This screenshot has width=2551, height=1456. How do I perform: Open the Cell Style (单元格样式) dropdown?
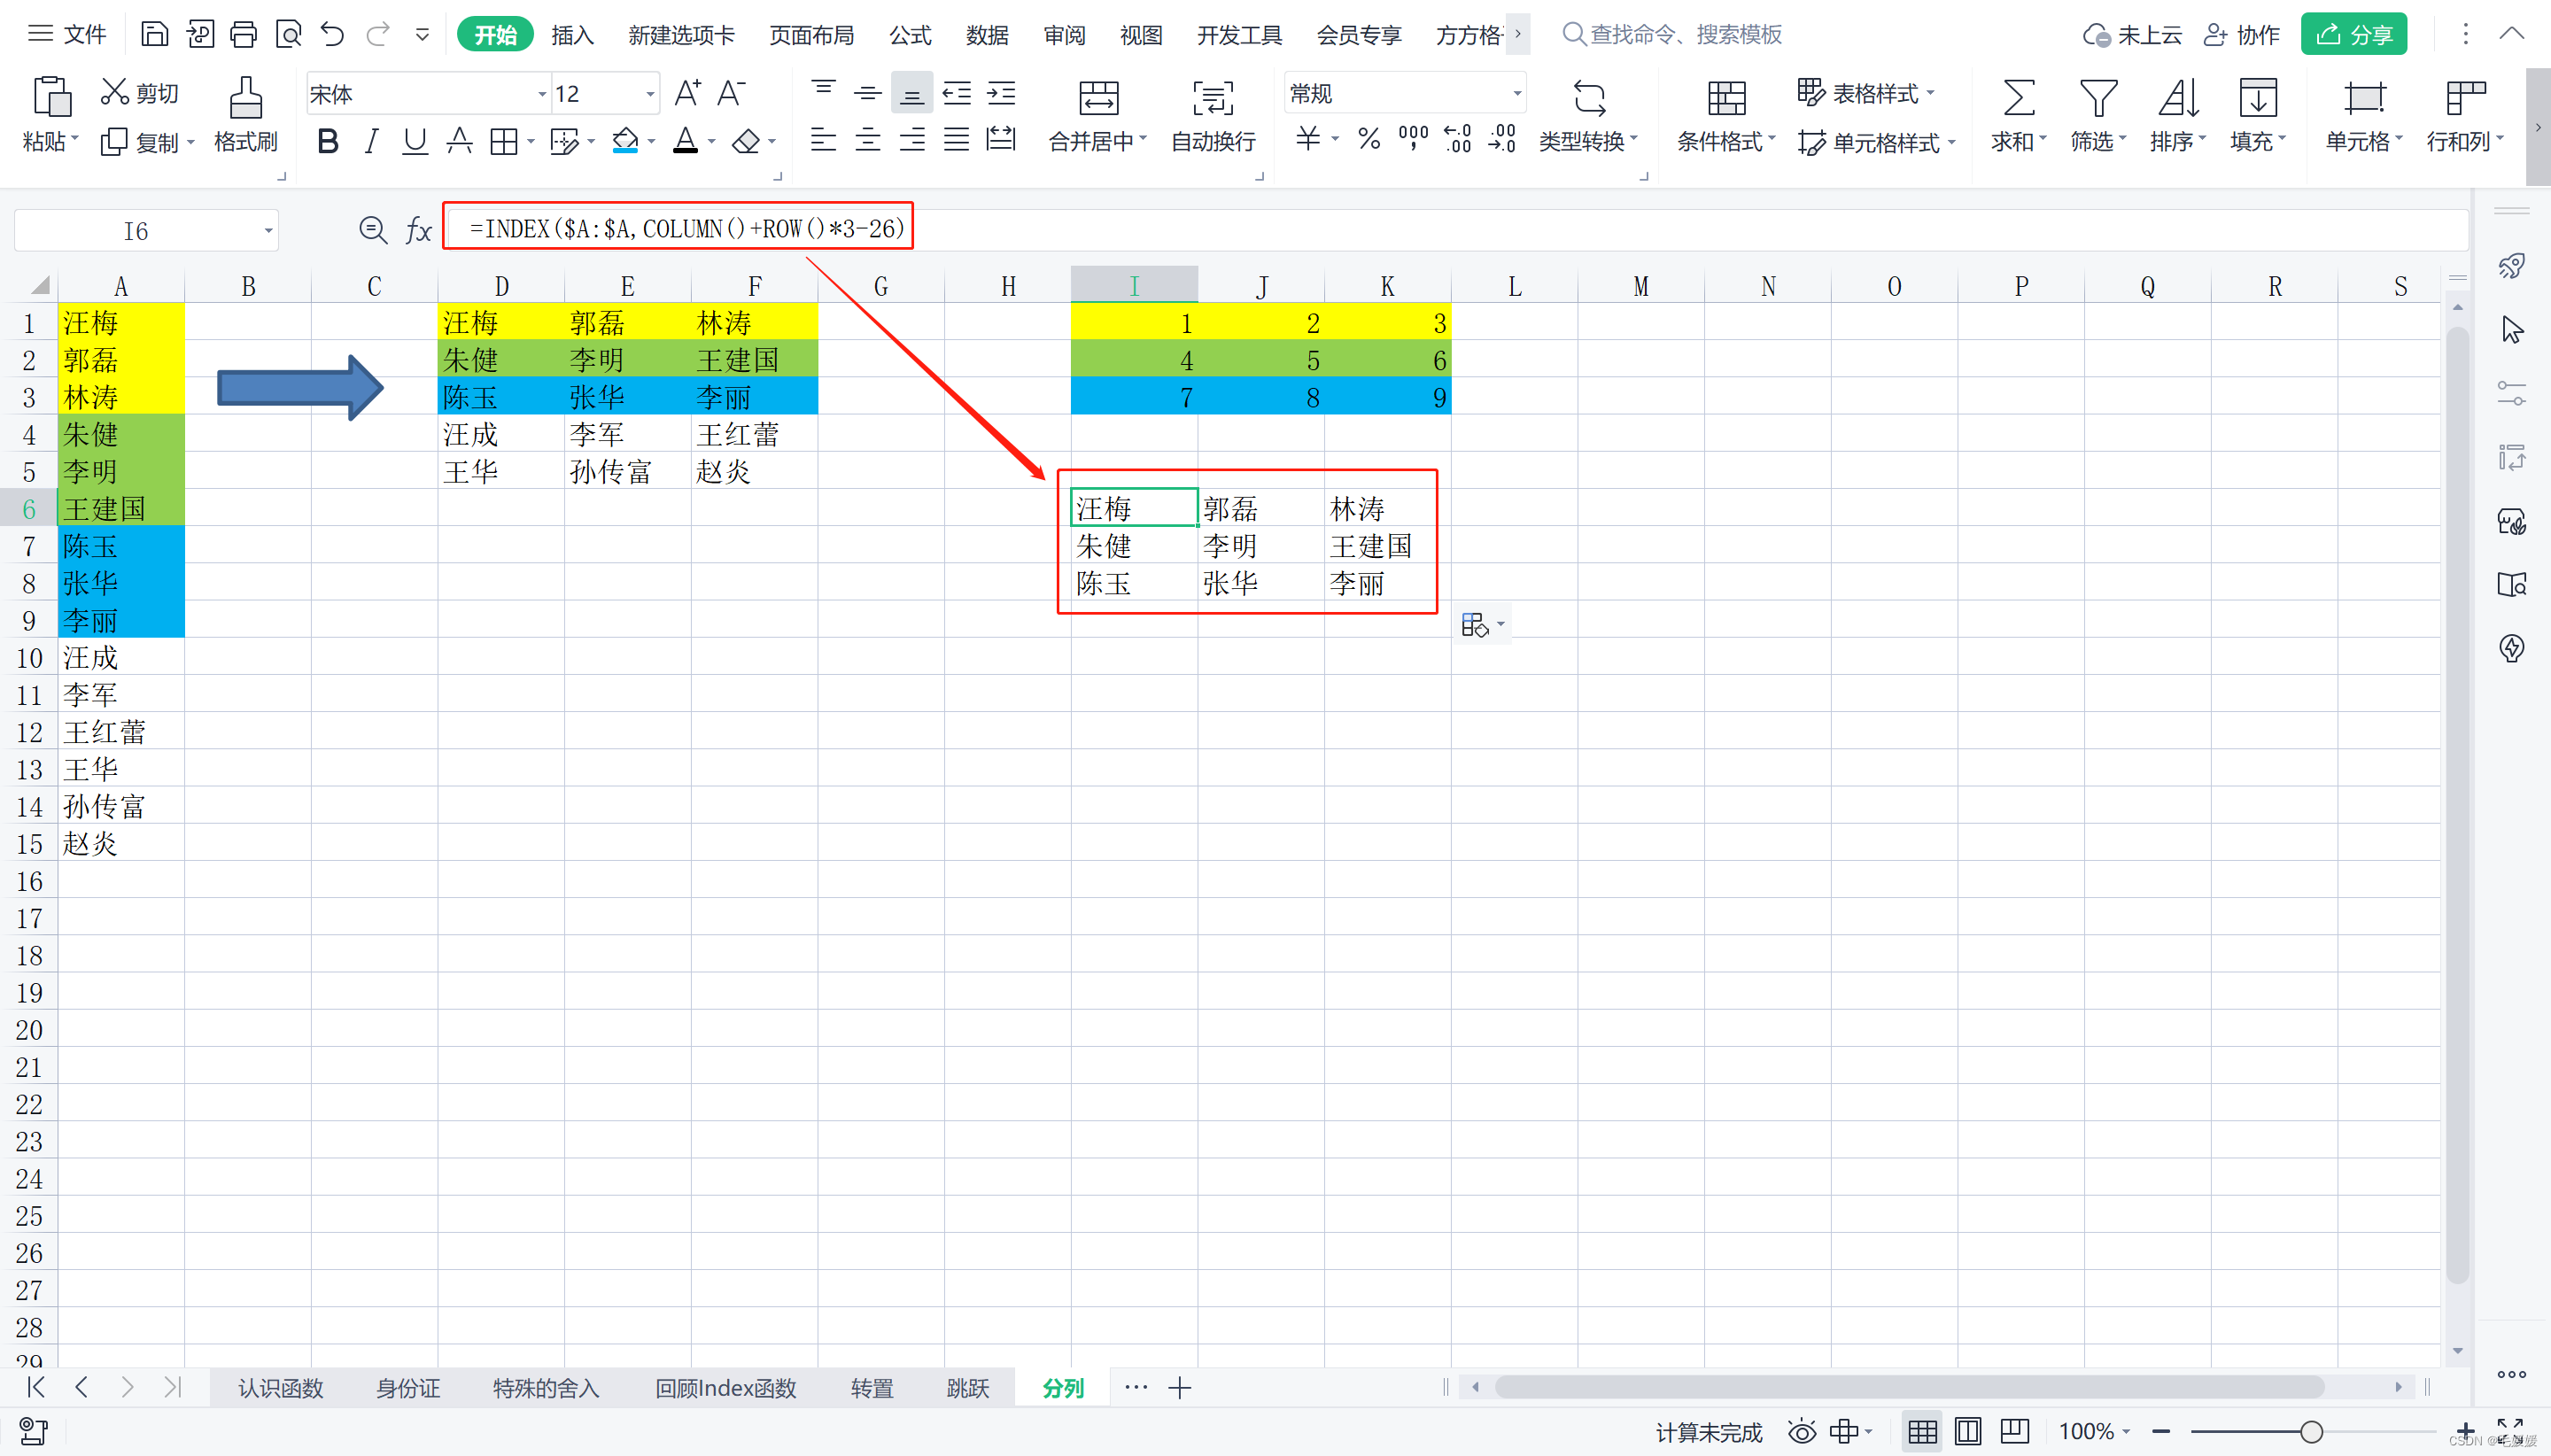click(x=1877, y=142)
